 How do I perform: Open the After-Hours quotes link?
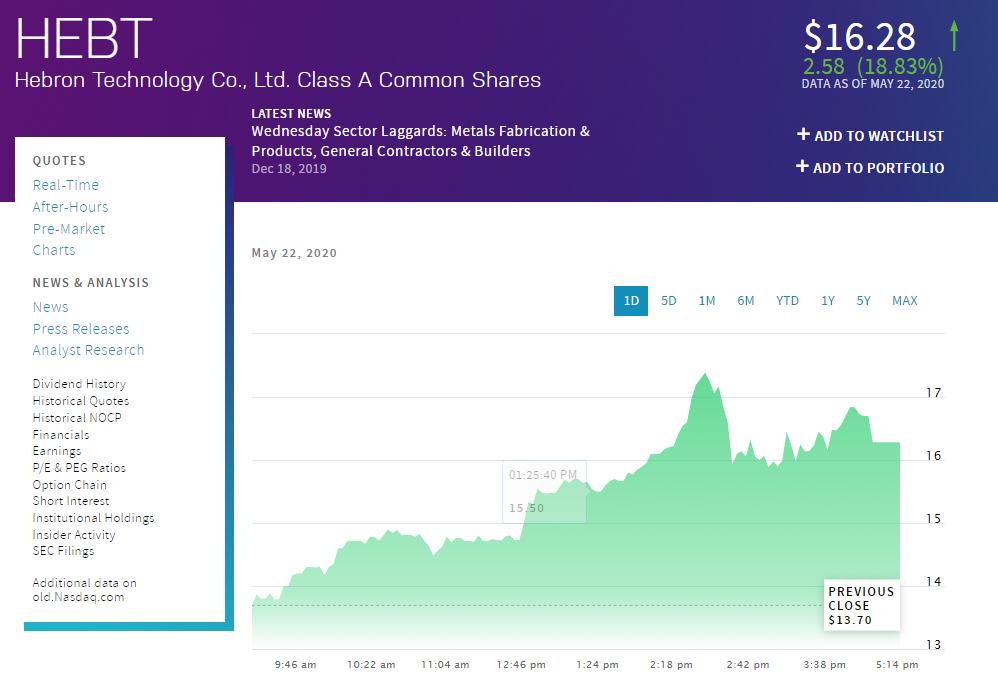(70, 207)
